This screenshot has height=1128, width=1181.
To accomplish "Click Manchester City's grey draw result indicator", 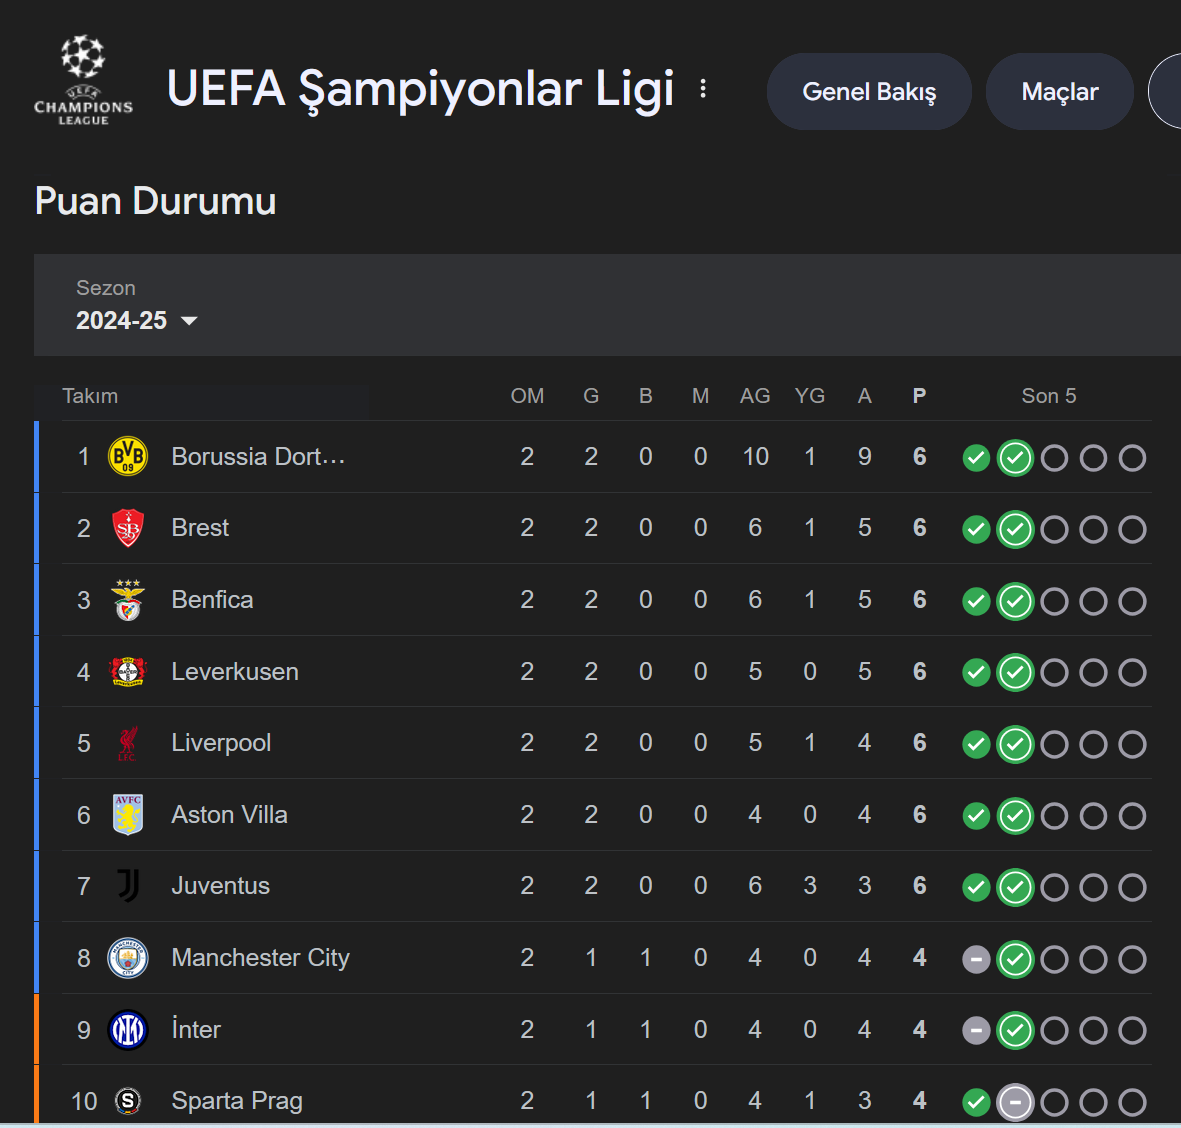I will [976, 960].
